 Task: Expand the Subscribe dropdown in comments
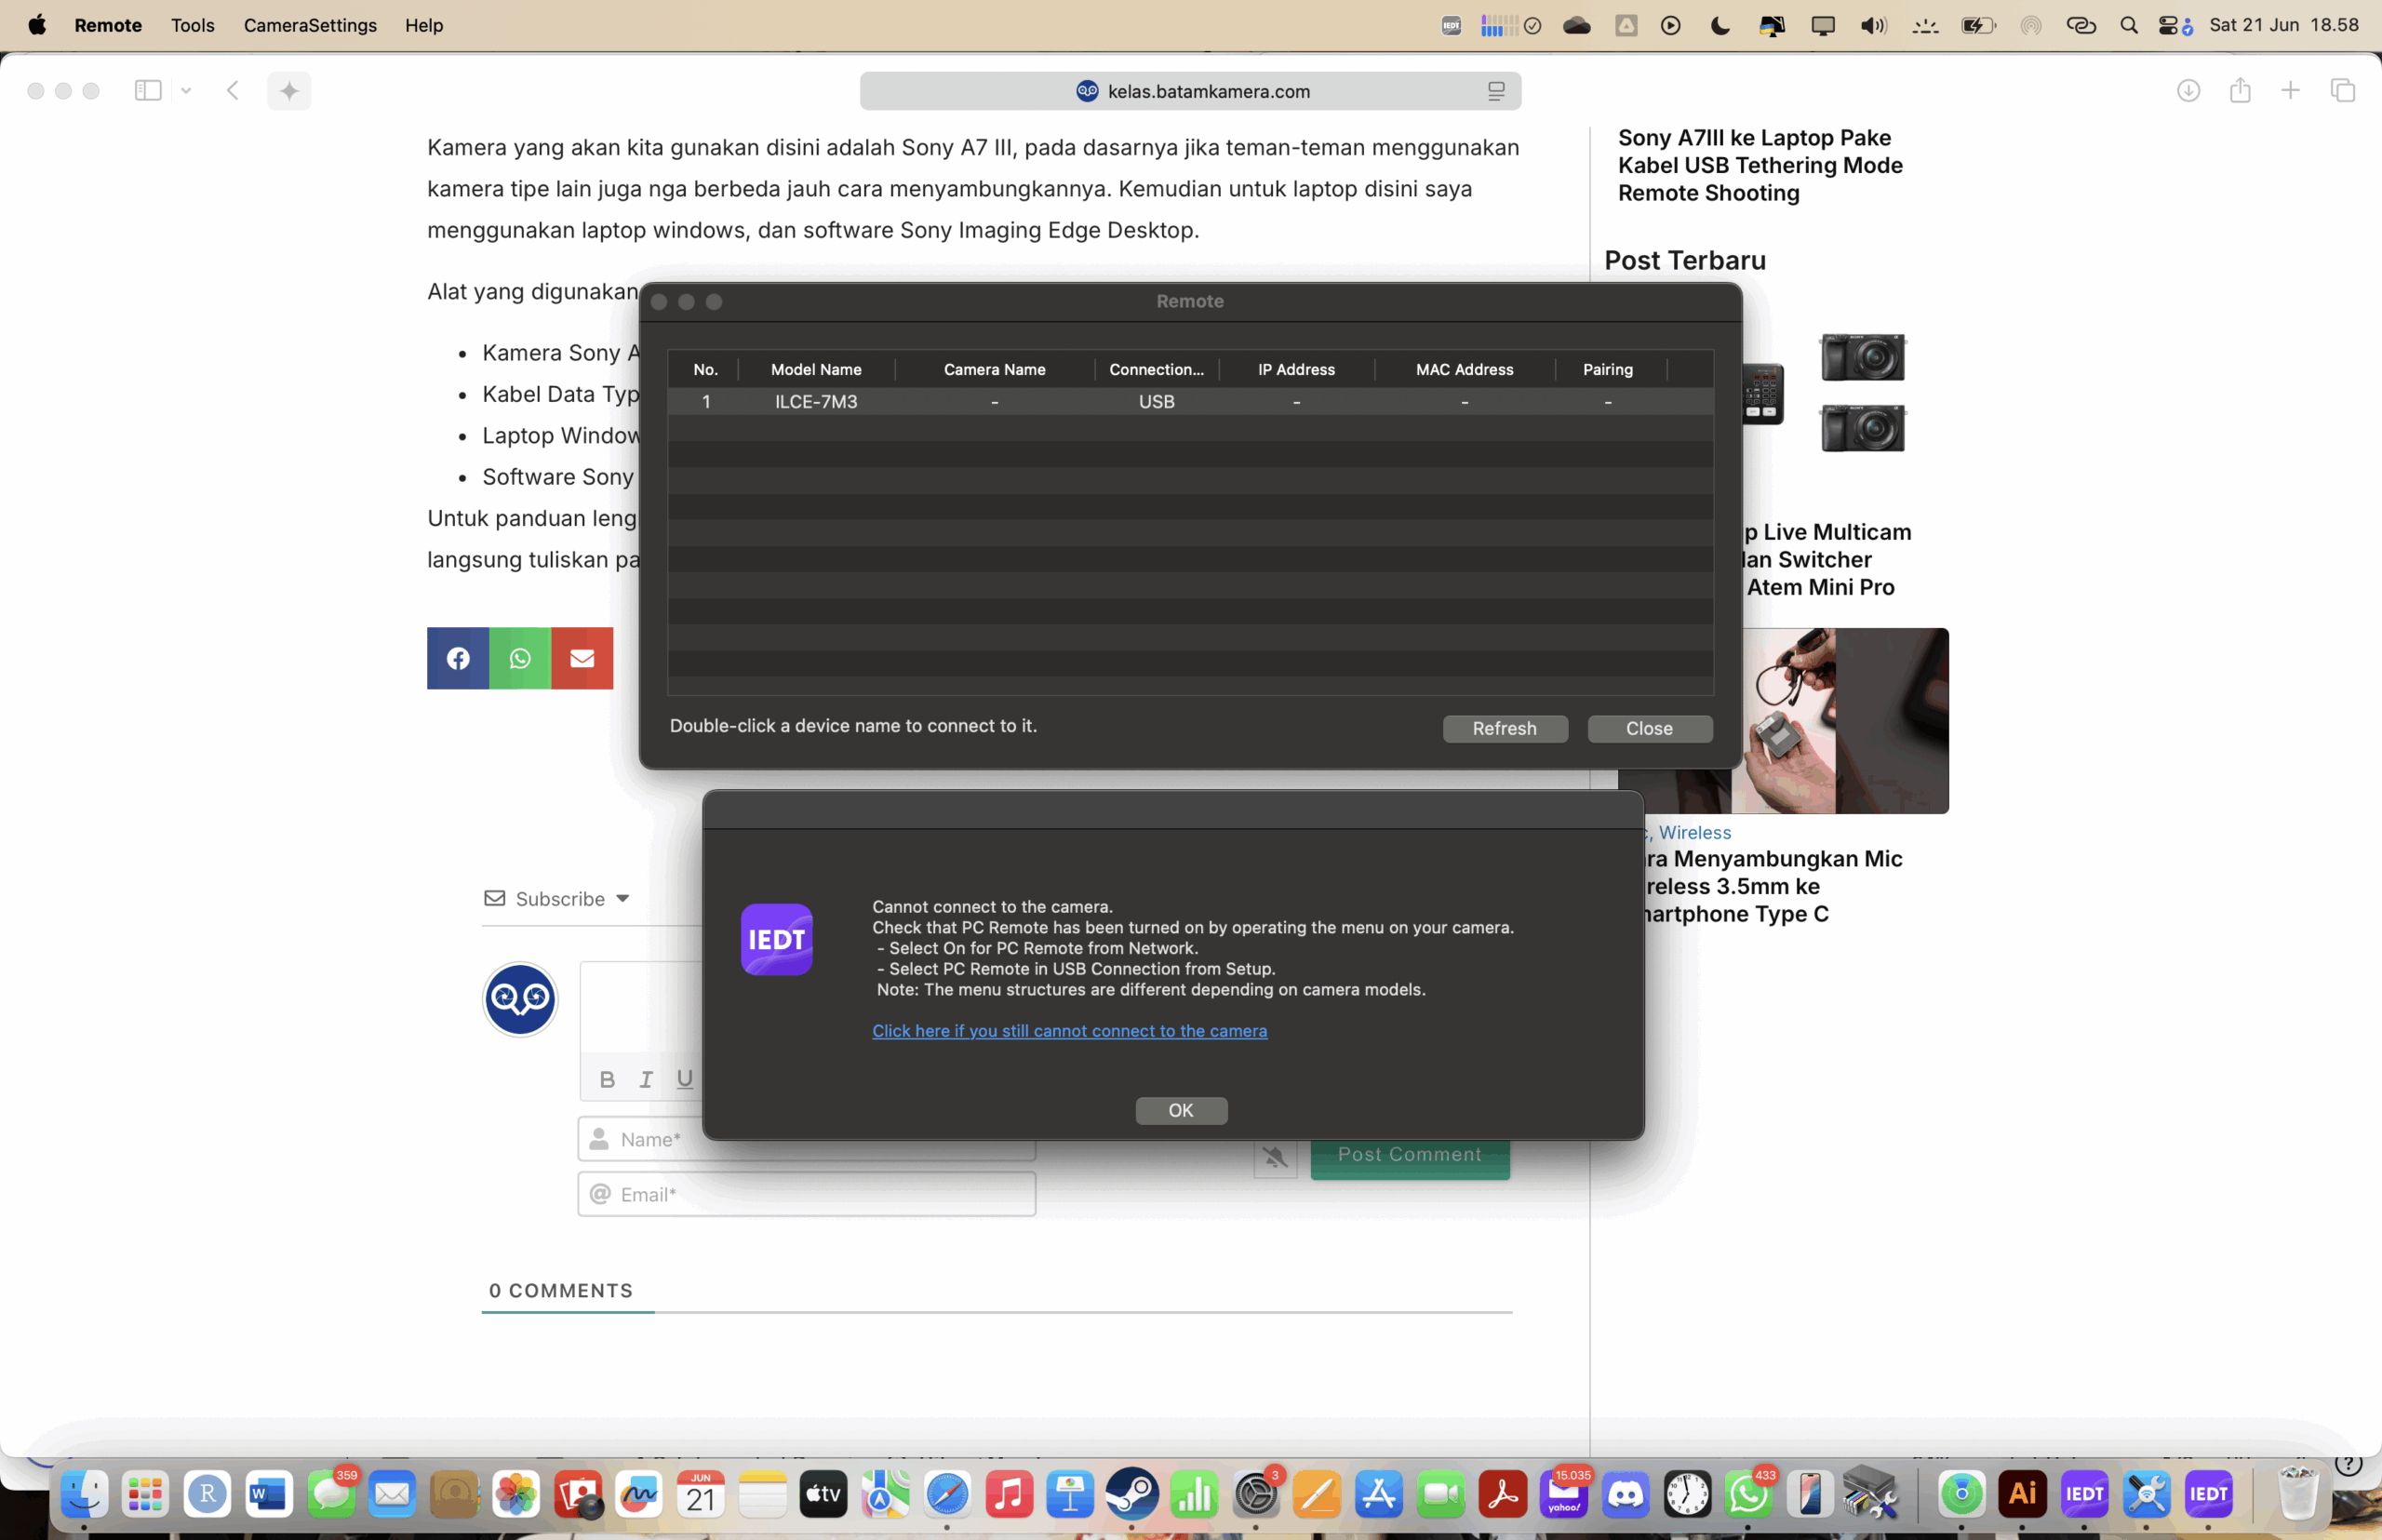point(558,898)
